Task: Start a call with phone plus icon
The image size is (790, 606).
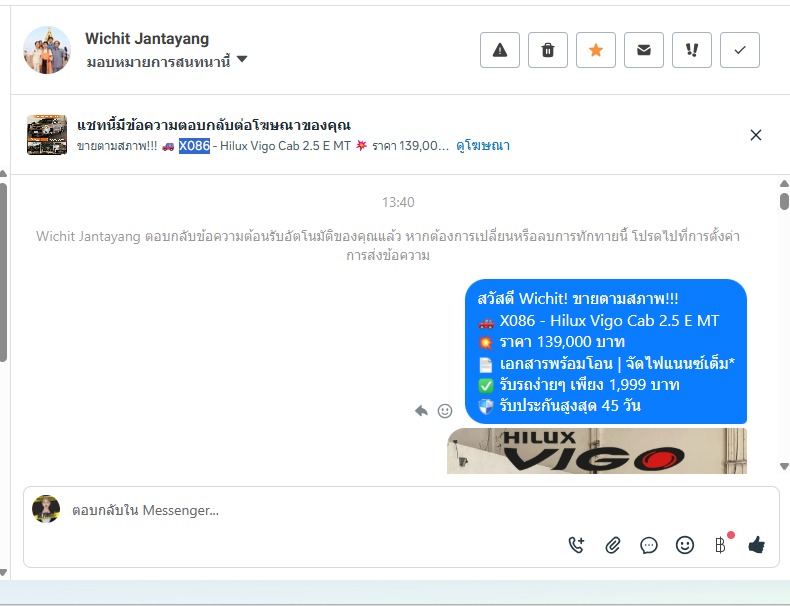Action: (576, 545)
